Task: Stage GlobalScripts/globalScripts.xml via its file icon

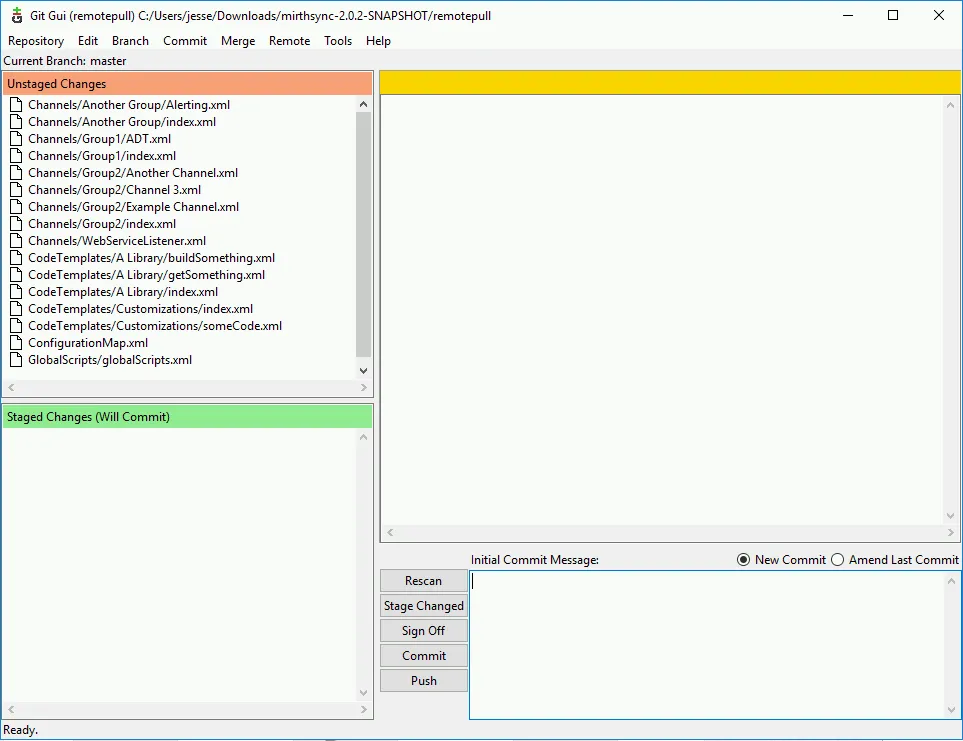Action: (17, 359)
